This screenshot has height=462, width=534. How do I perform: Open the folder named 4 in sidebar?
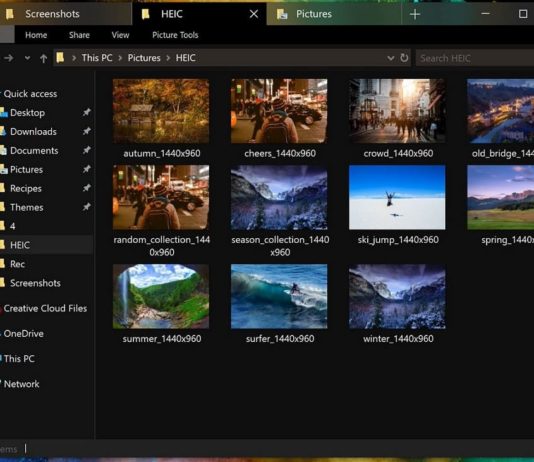point(13,226)
